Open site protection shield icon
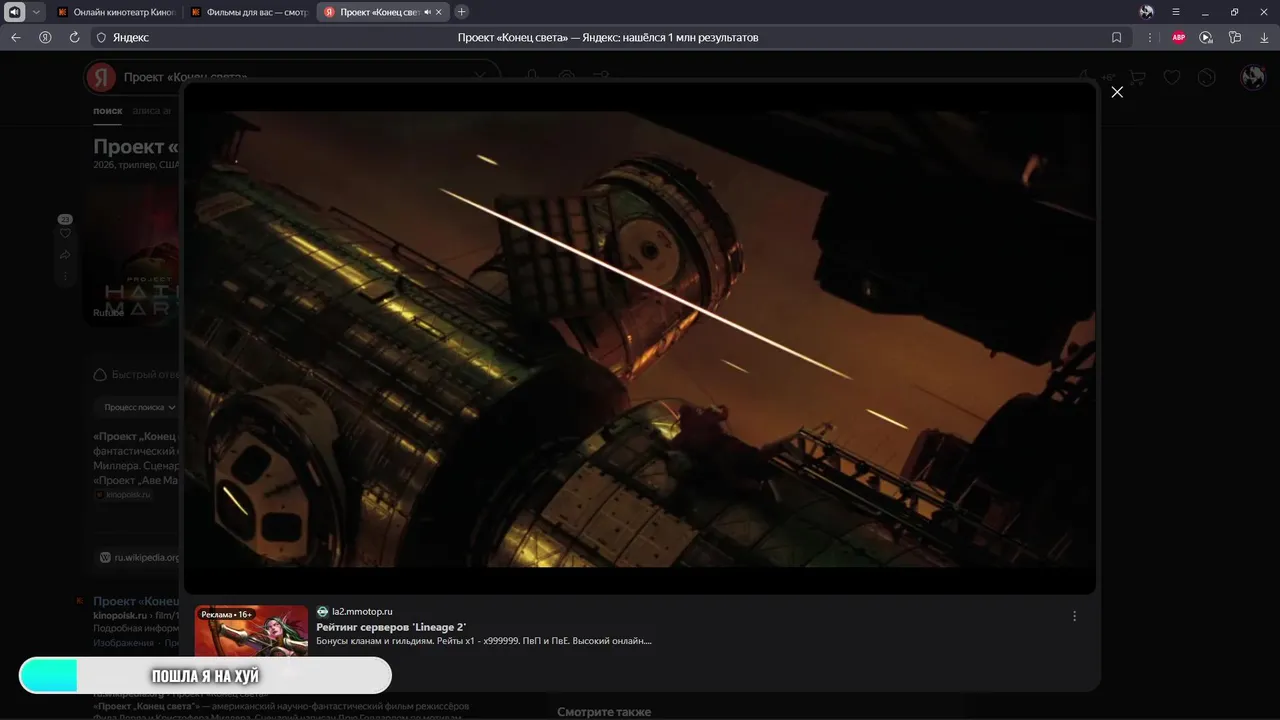 tap(101, 37)
